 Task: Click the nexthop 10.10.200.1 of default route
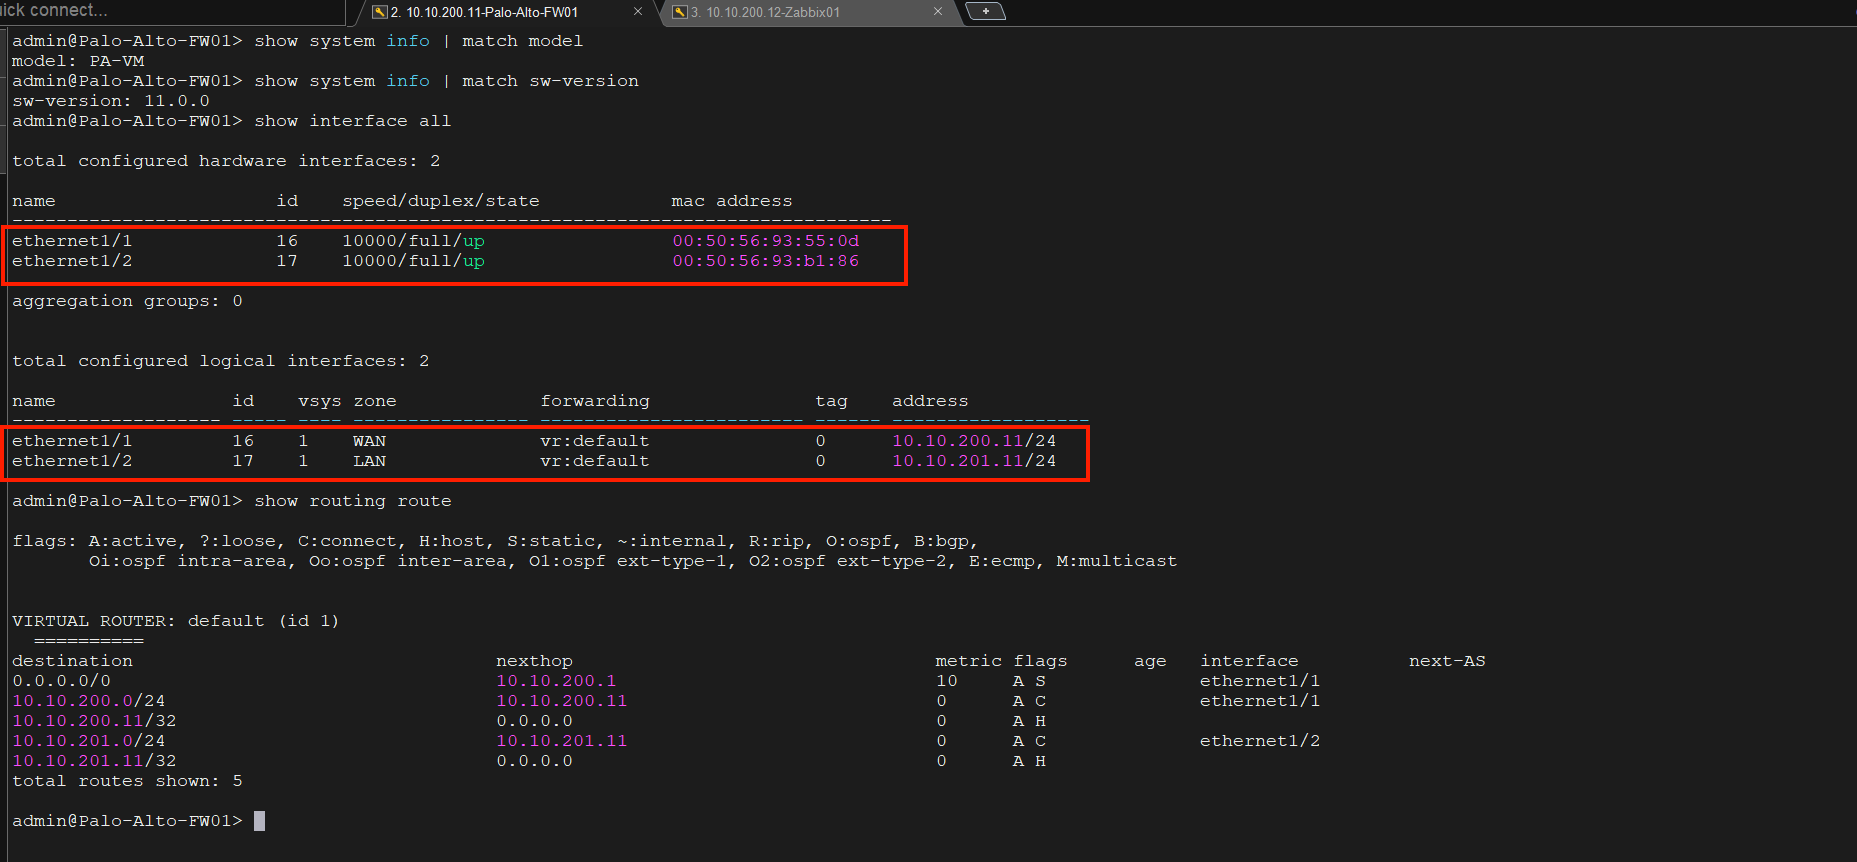coord(556,681)
